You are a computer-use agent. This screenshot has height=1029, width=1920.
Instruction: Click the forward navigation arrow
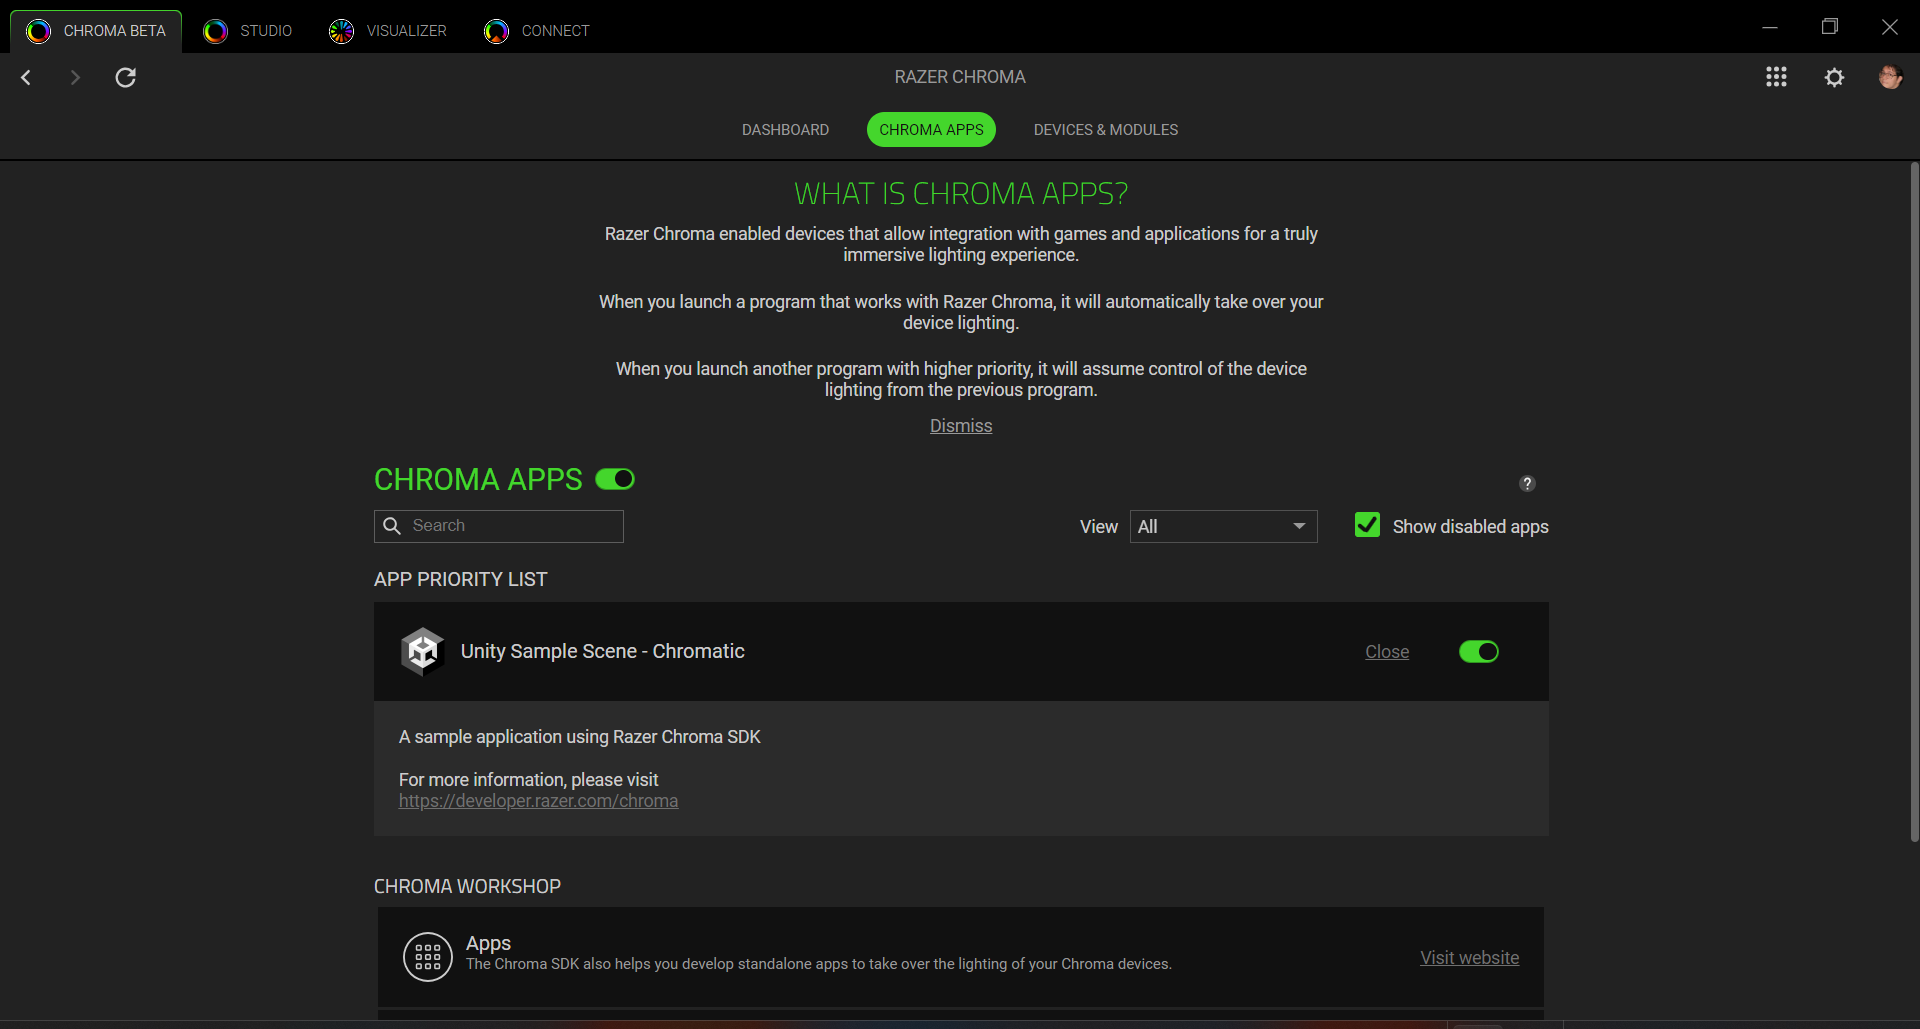[75, 77]
